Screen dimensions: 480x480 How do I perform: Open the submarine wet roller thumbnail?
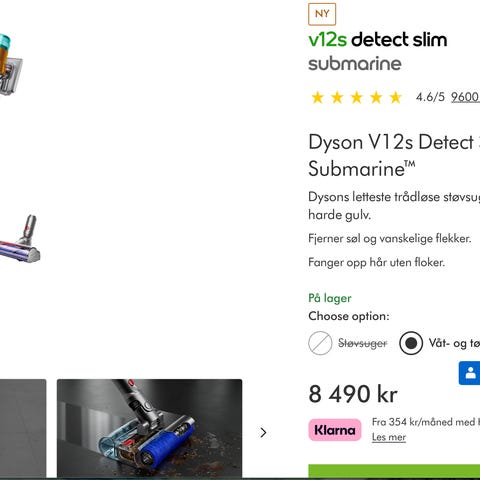(149, 429)
